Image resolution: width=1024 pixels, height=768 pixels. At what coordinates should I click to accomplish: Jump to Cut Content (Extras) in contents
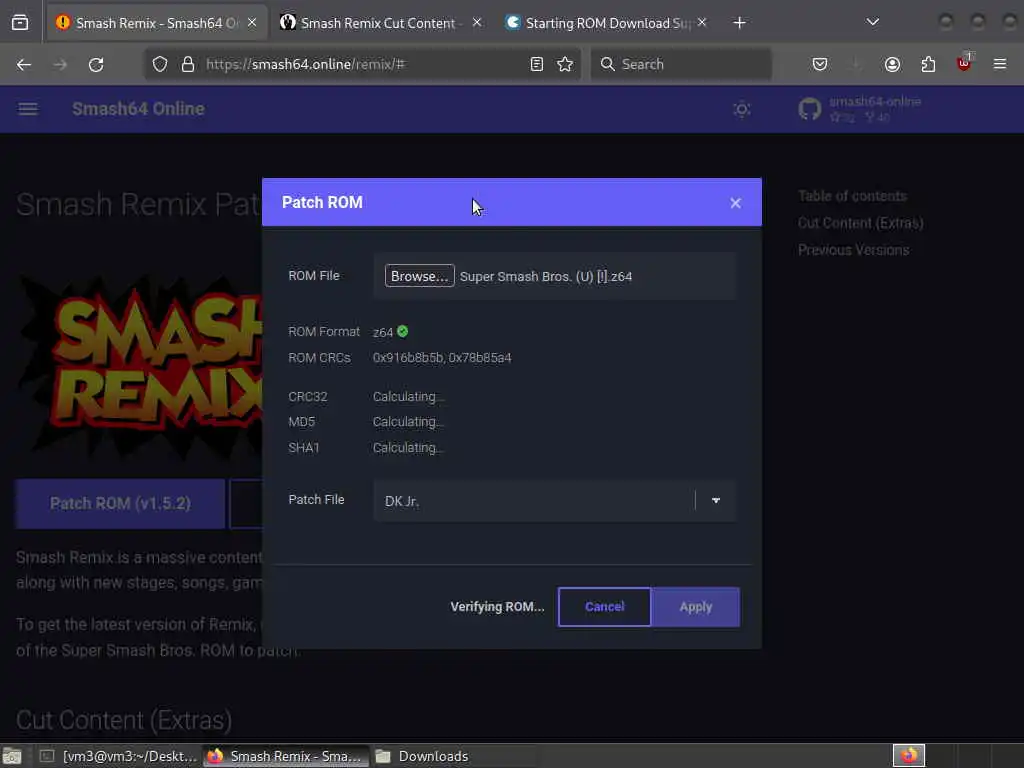click(x=860, y=223)
